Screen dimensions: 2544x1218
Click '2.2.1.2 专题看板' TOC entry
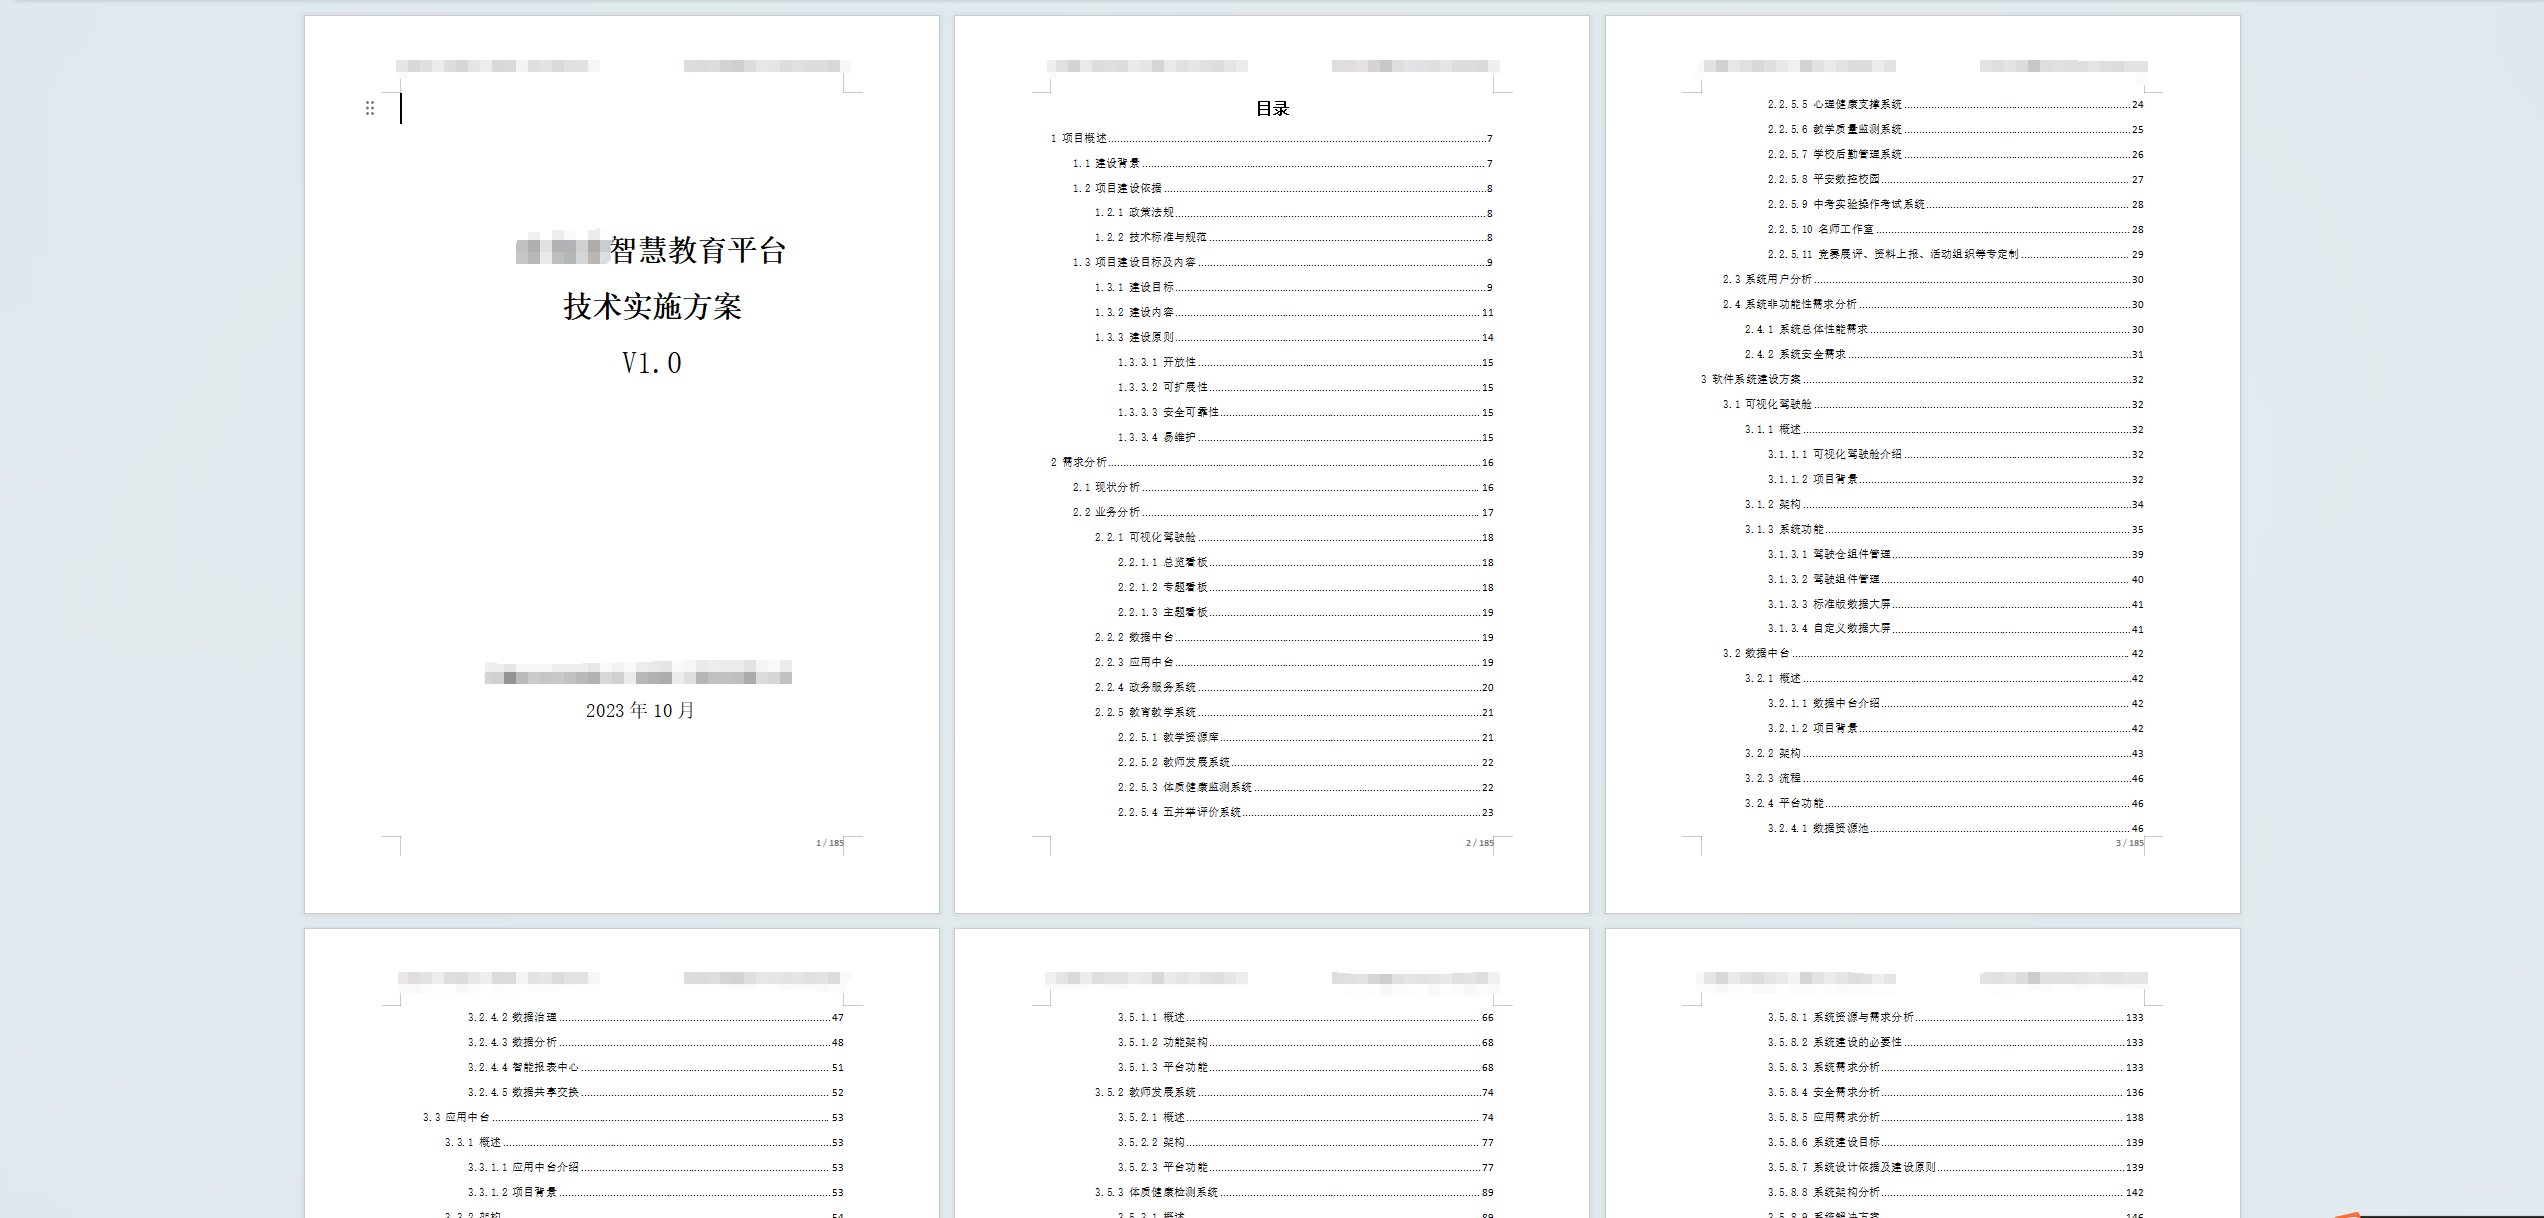[x=1305, y=588]
